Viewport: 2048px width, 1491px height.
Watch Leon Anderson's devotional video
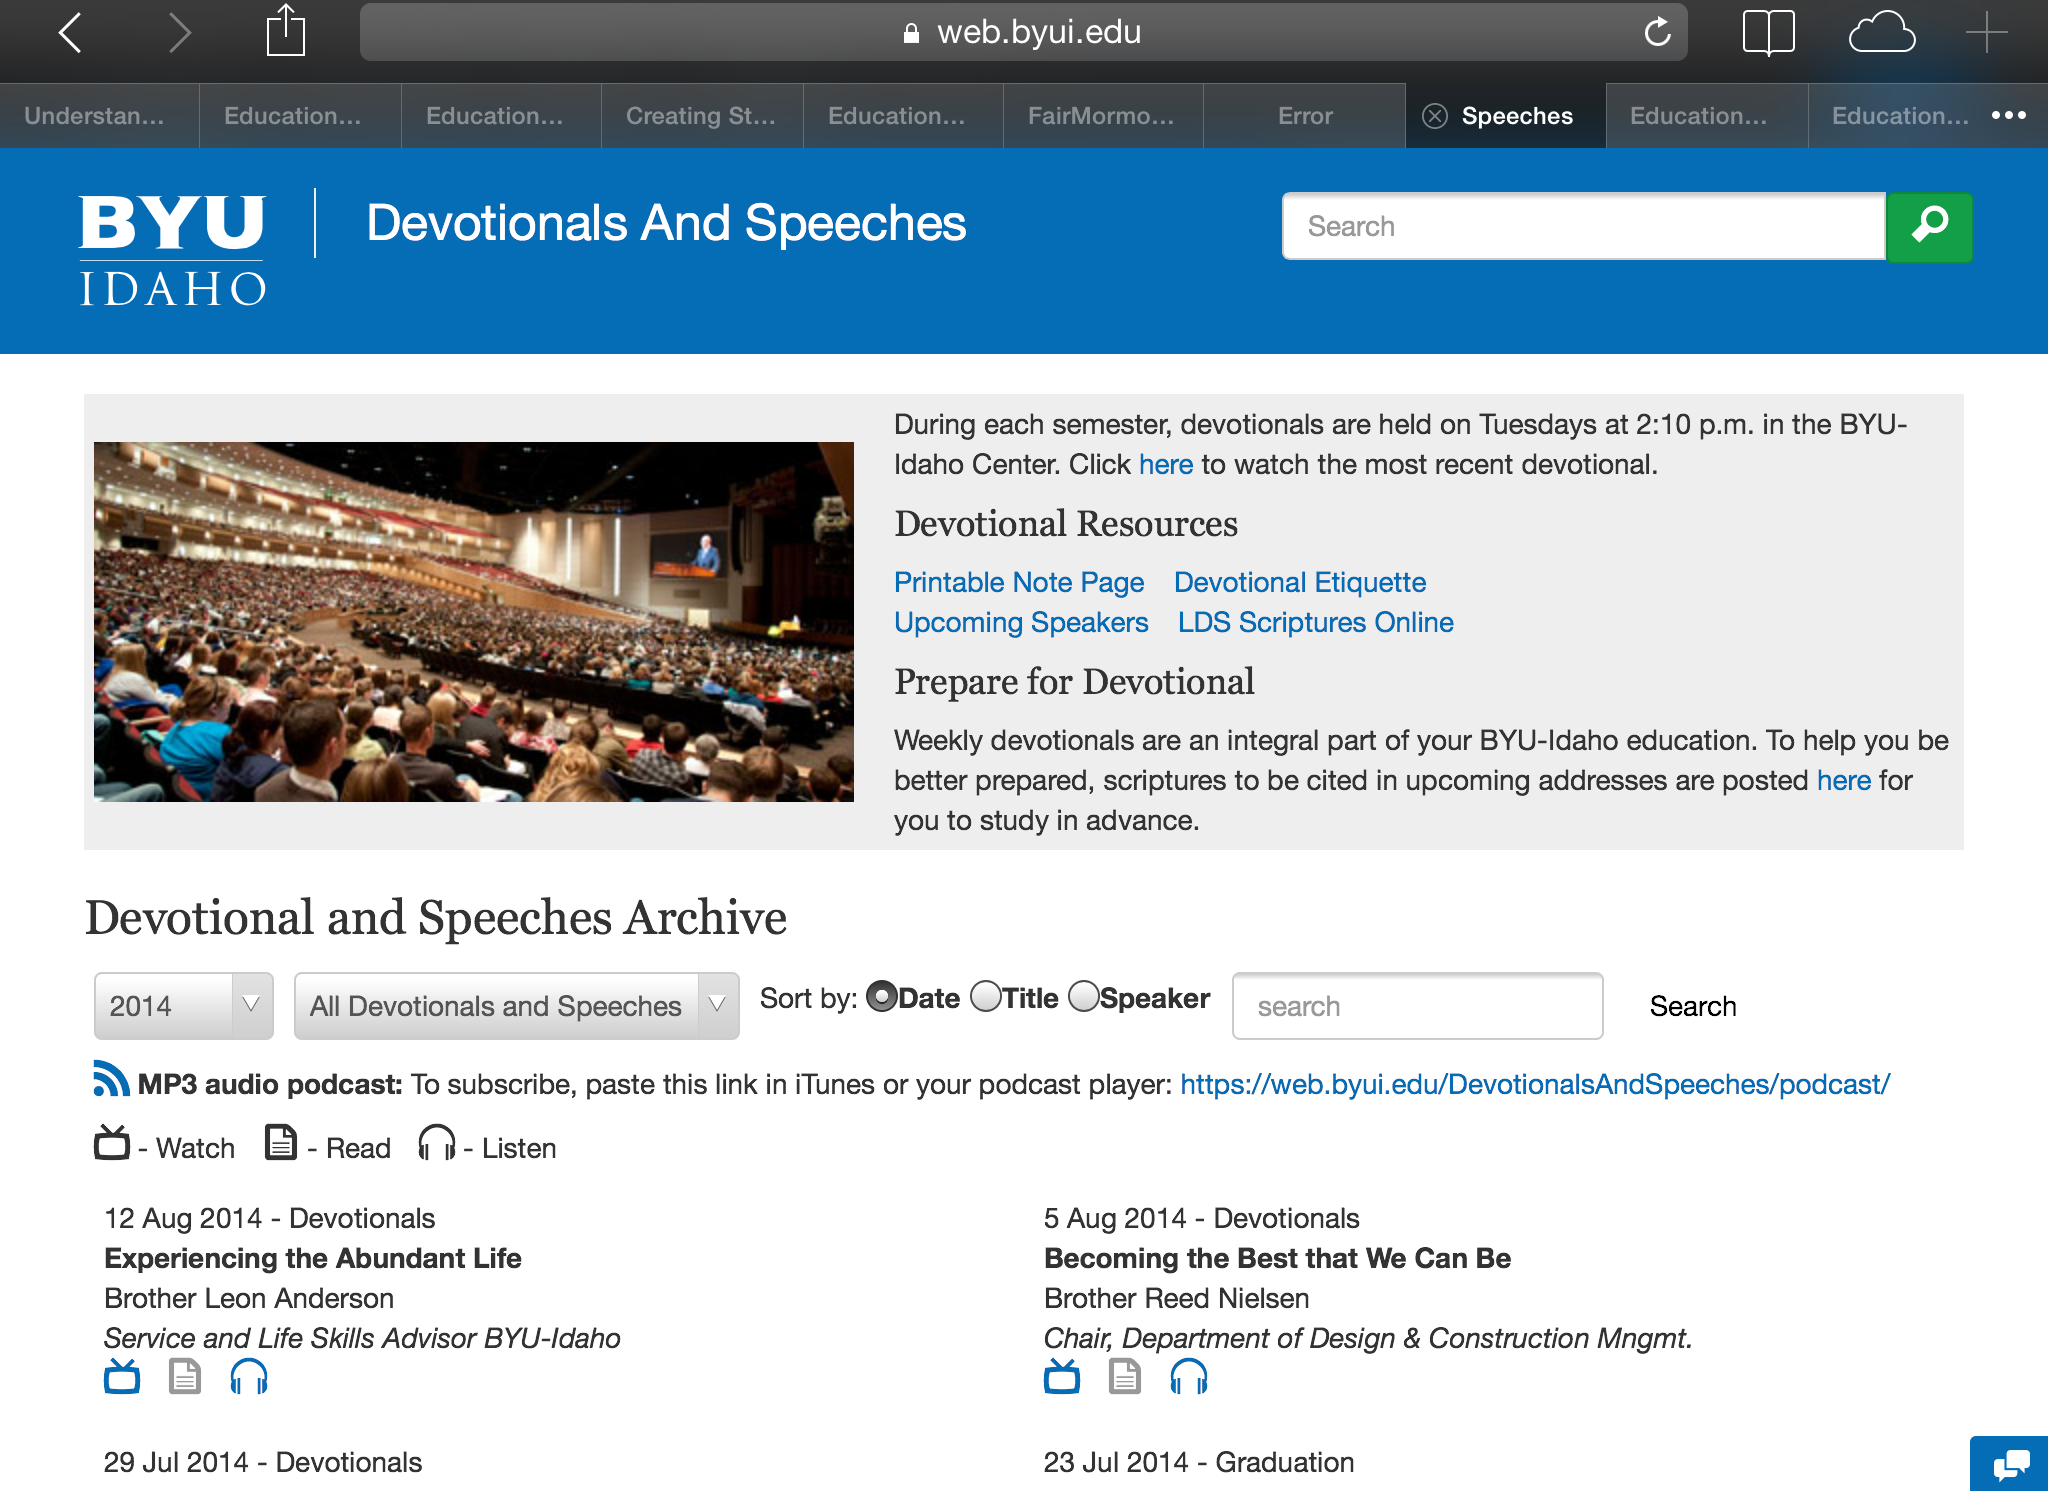tap(122, 1377)
